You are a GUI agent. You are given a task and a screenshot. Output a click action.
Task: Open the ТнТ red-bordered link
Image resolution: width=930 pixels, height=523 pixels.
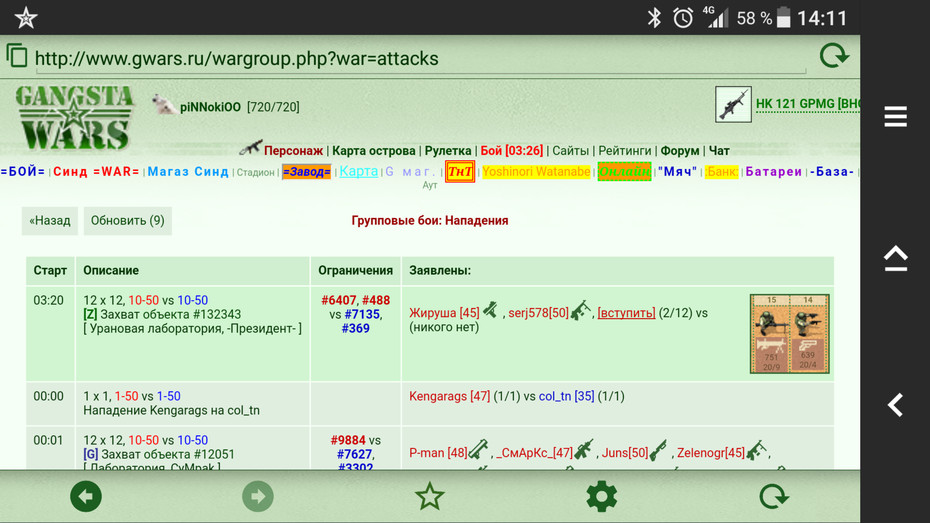460,171
